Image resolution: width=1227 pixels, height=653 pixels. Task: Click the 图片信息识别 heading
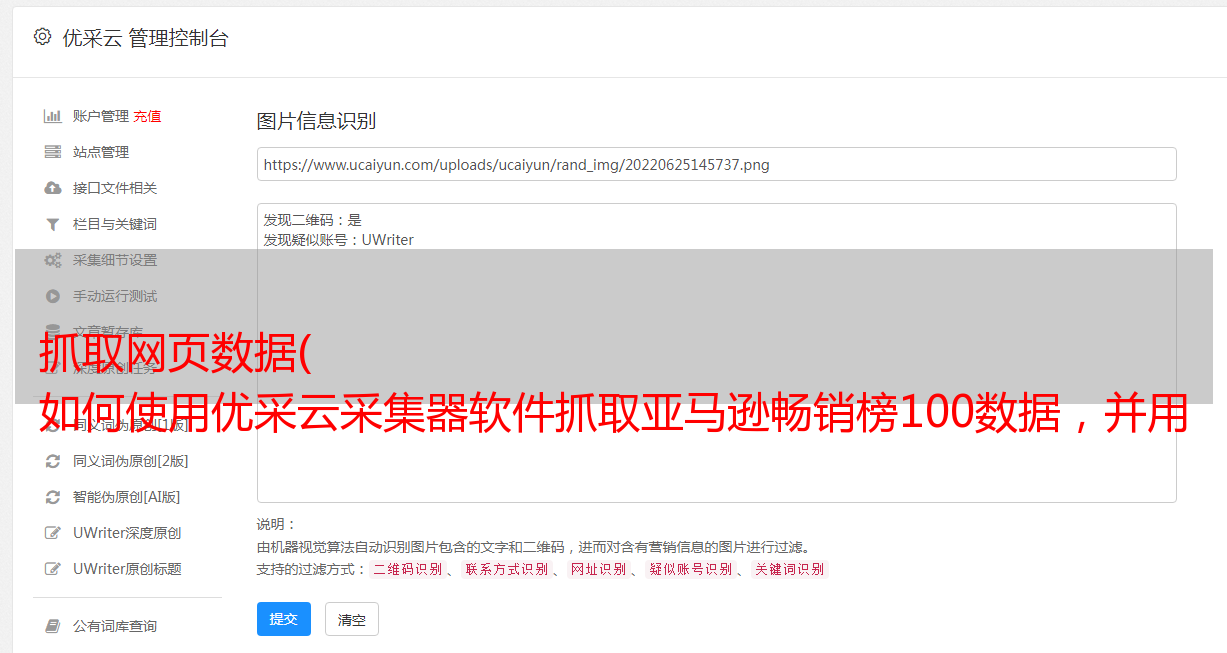[316, 121]
